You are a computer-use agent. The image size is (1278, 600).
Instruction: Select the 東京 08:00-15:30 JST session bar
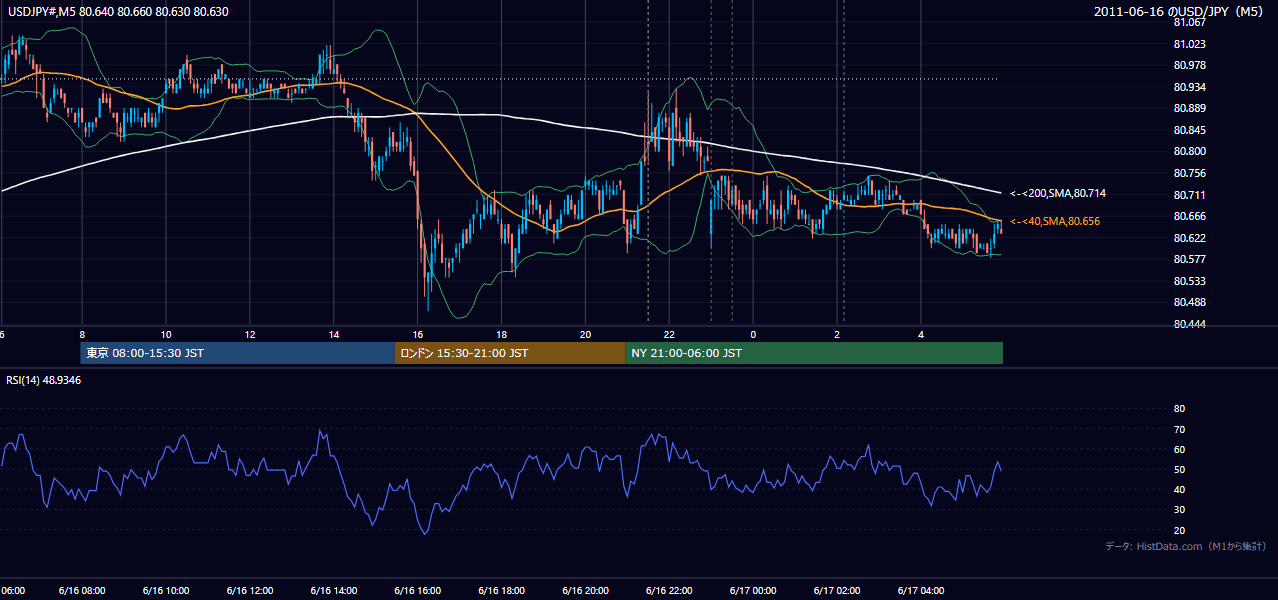(x=238, y=353)
